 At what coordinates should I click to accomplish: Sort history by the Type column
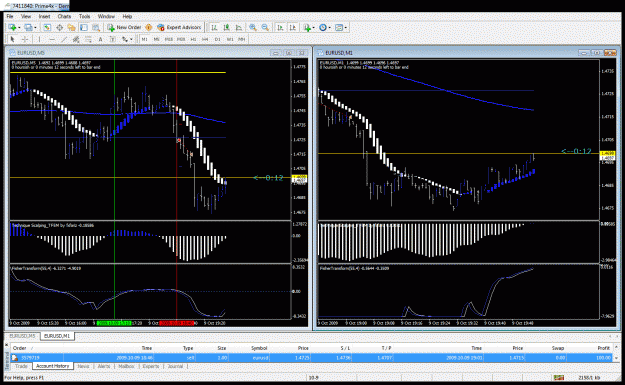click(188, 348)
